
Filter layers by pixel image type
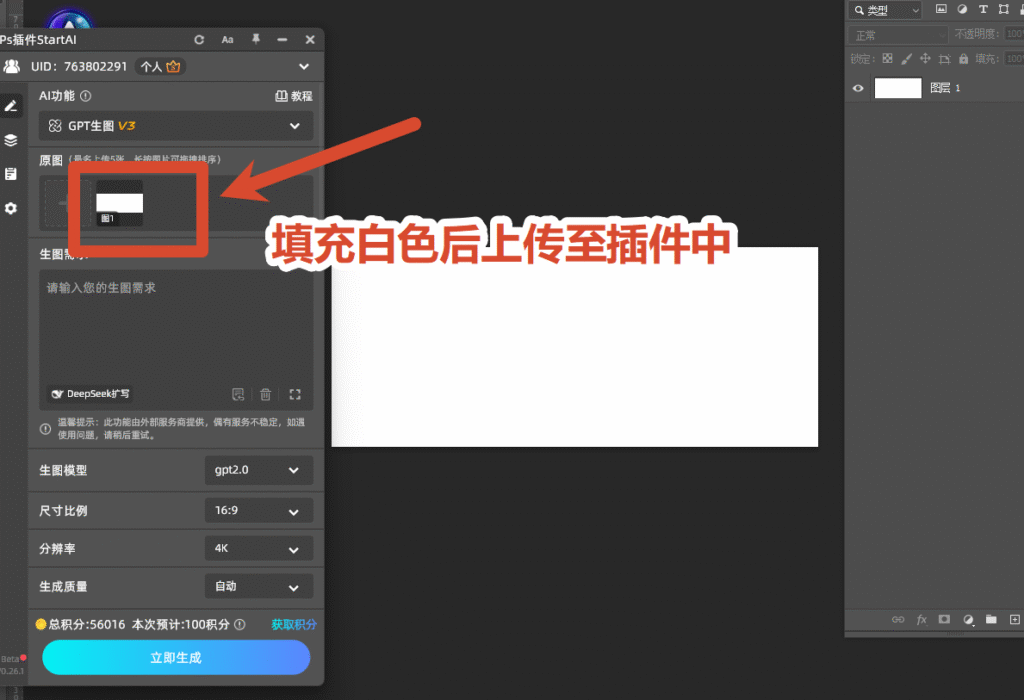tap(941, 9)
